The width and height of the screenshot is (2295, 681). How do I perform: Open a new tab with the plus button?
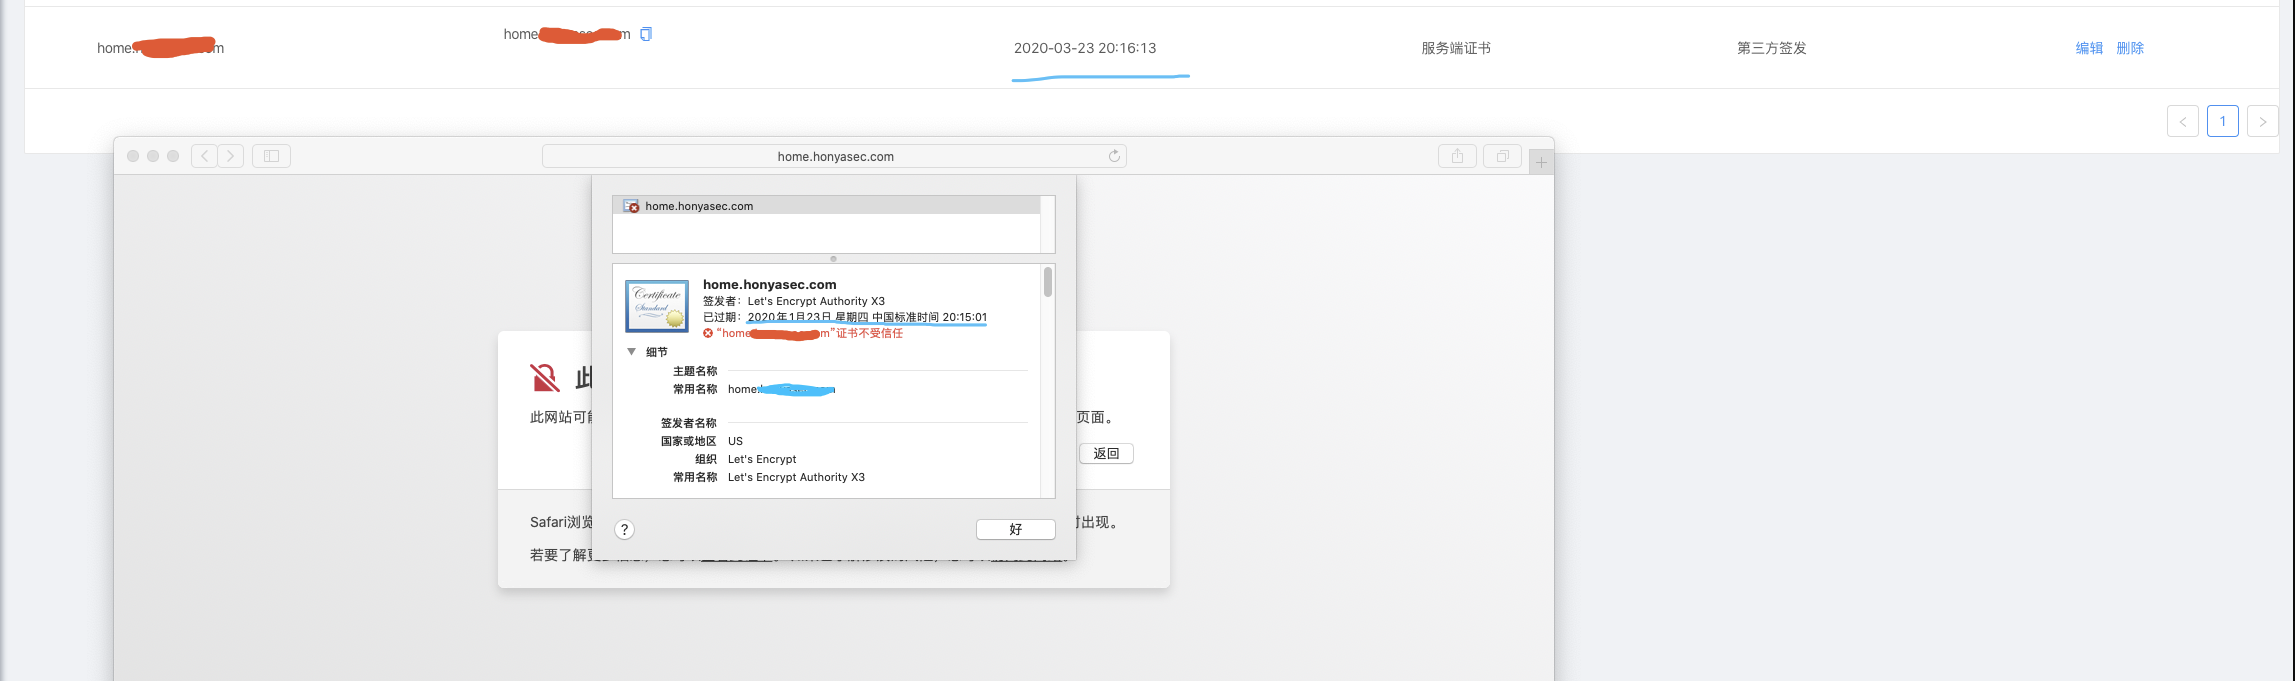pos(1541,162)
